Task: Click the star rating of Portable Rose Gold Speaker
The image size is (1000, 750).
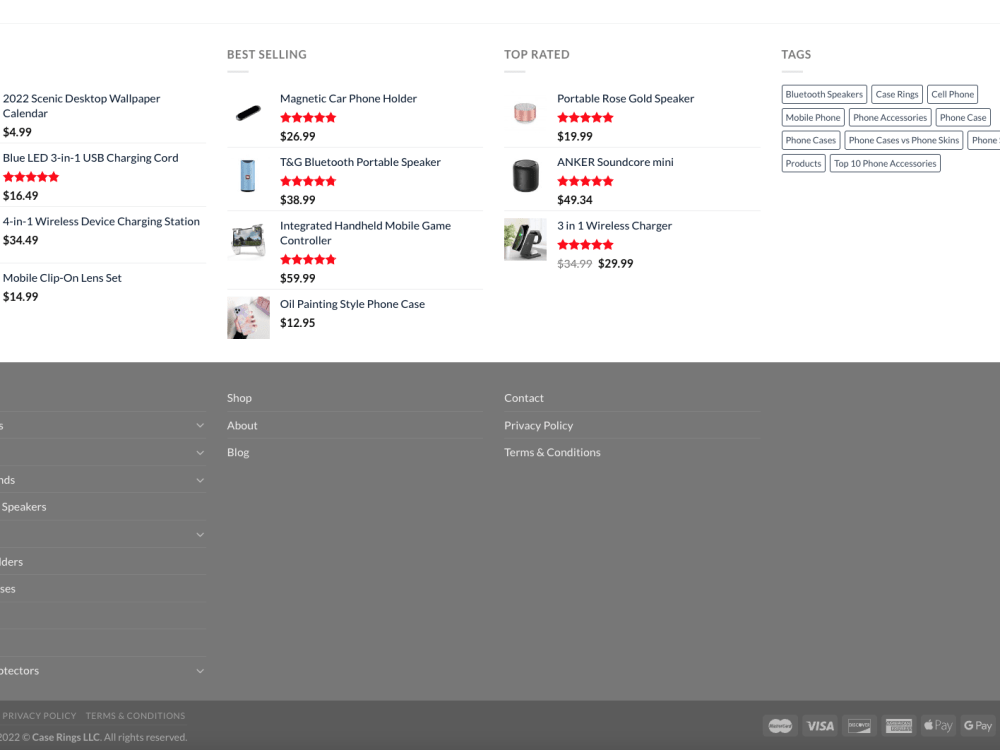Action: coord(585,117)
